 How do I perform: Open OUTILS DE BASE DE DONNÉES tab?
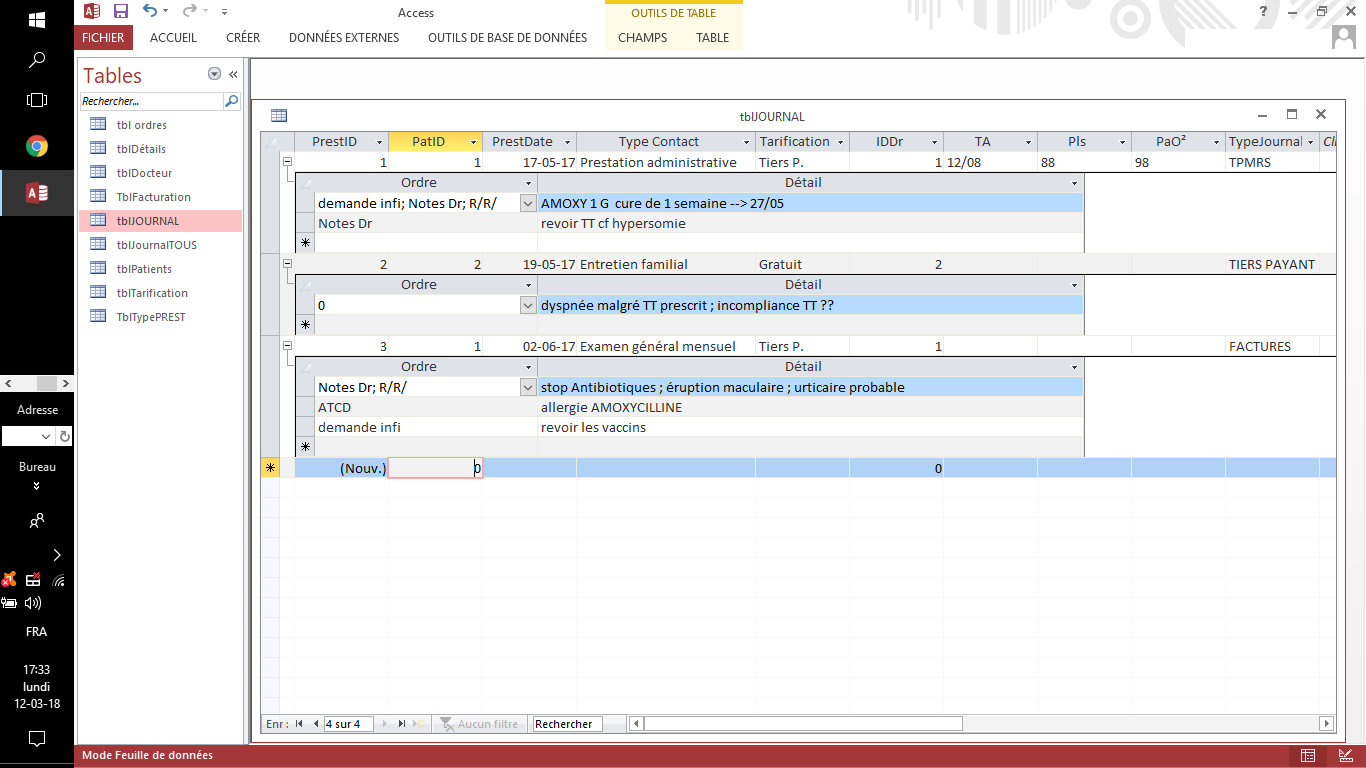(508, 38)
